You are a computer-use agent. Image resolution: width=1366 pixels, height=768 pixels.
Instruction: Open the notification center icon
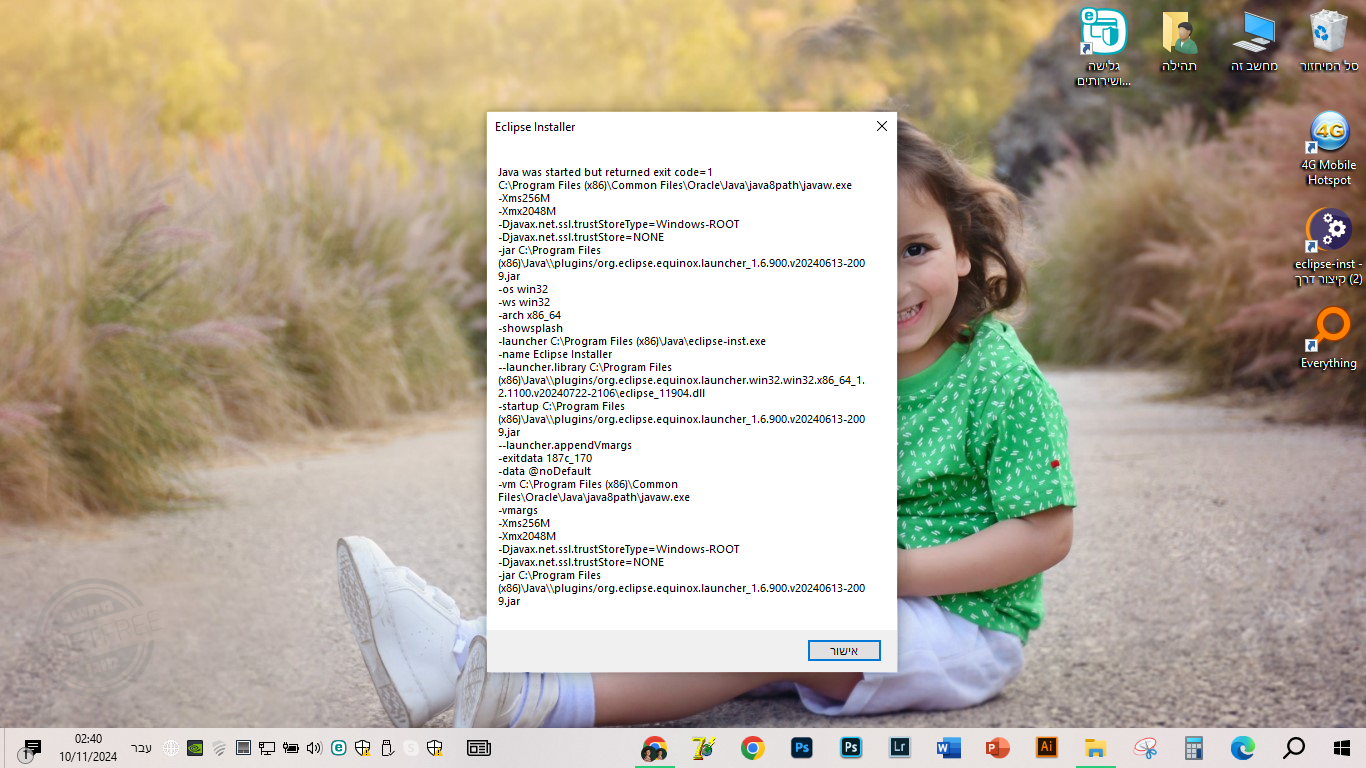click(30, 748)
